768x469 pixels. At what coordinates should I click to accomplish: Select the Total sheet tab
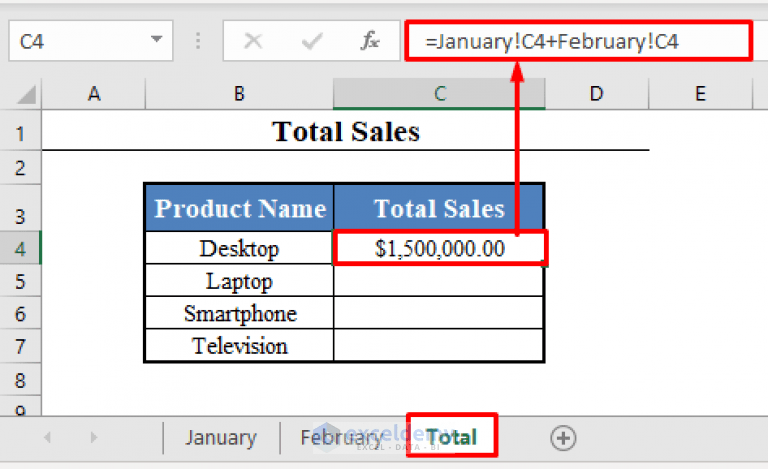pos(451,437)
